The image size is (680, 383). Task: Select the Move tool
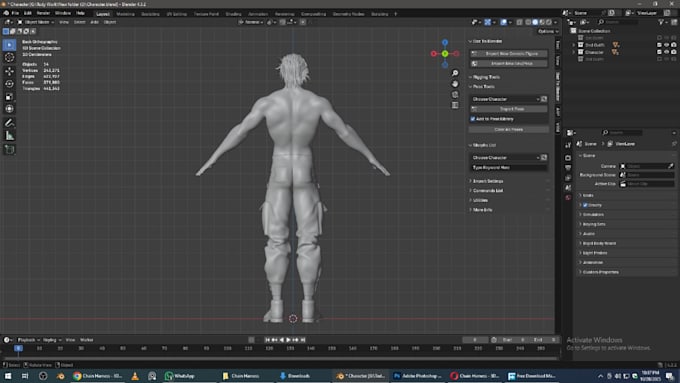click(x=9, y=71)
